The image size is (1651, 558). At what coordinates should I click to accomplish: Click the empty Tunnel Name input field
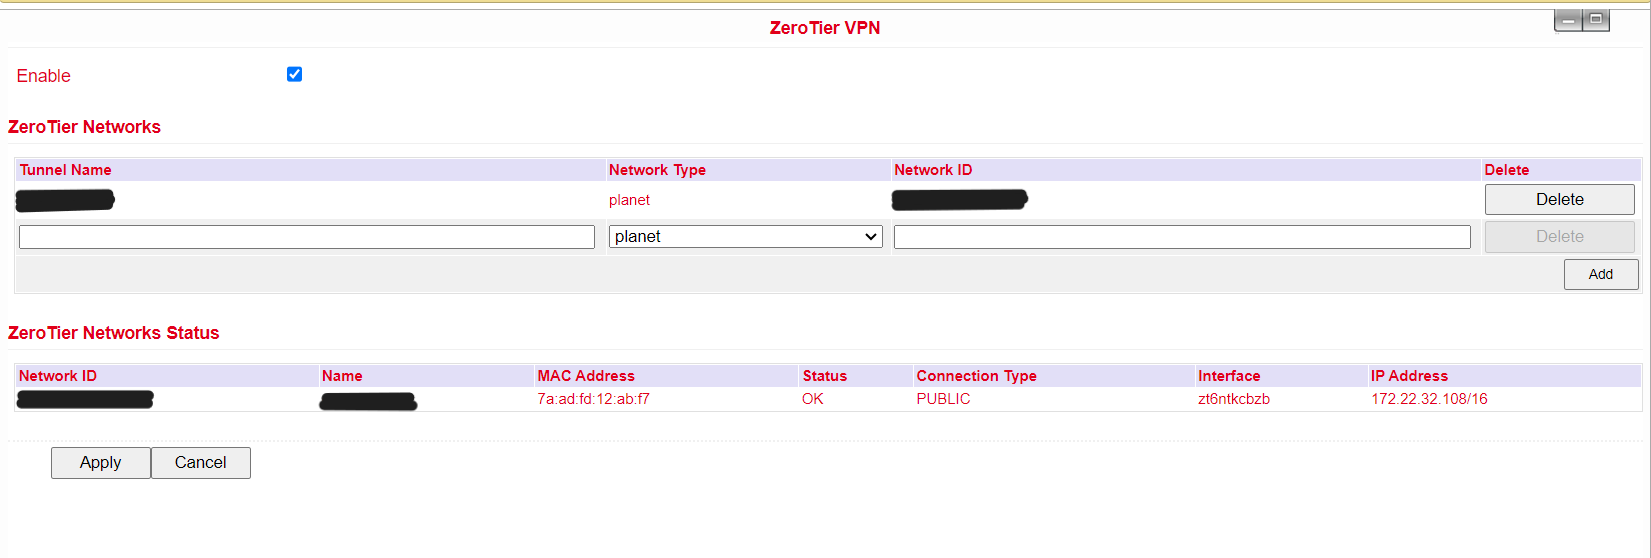(307, 237)
